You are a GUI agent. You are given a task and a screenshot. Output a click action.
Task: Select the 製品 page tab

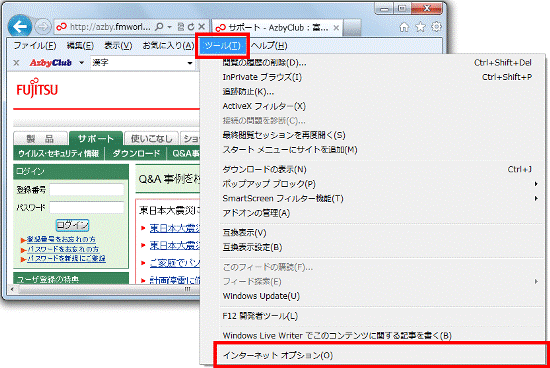coord(40,139)
